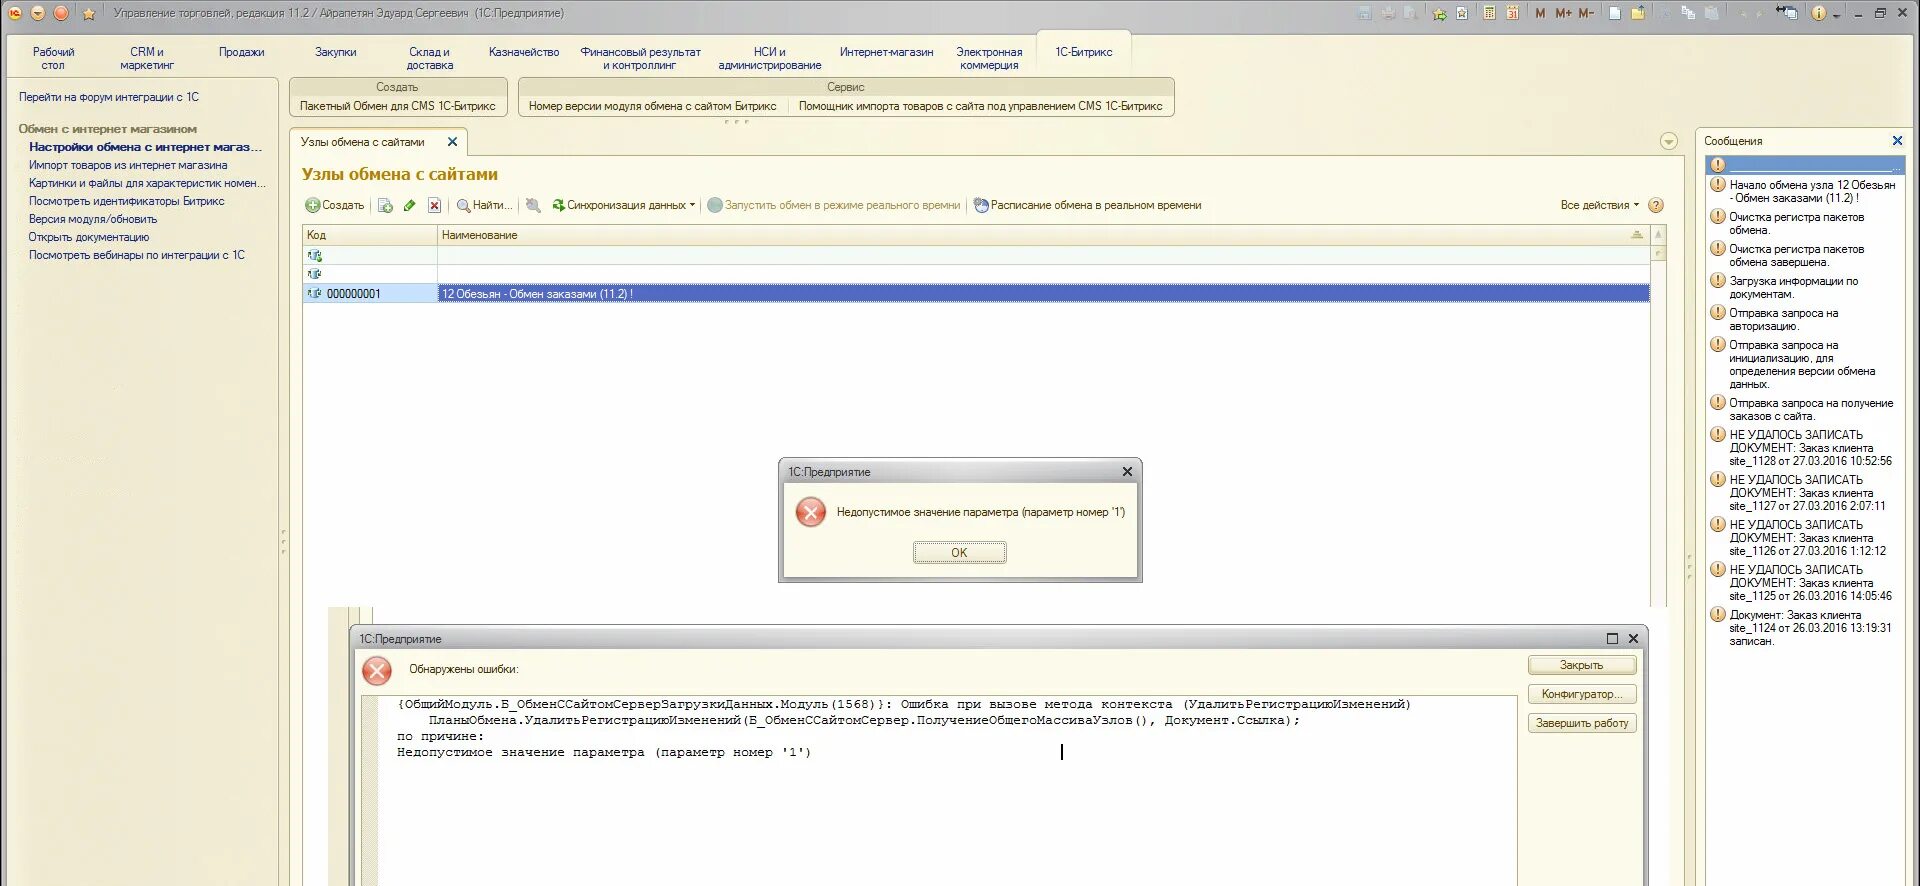This screenshot has height=886, width=1920.
Task: Click Перейти на форум интеграции с 1С
Action: tap(109, 97)
